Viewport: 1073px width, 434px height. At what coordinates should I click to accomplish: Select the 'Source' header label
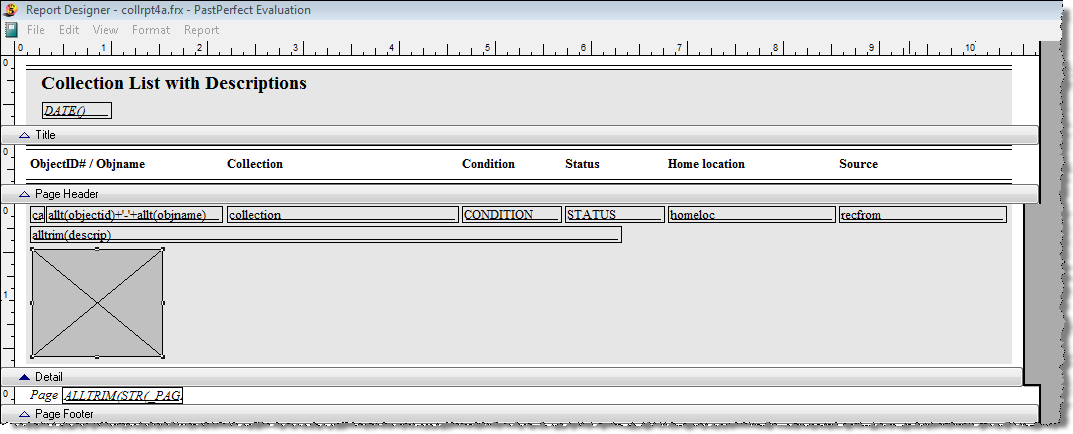tap(858, 164)
